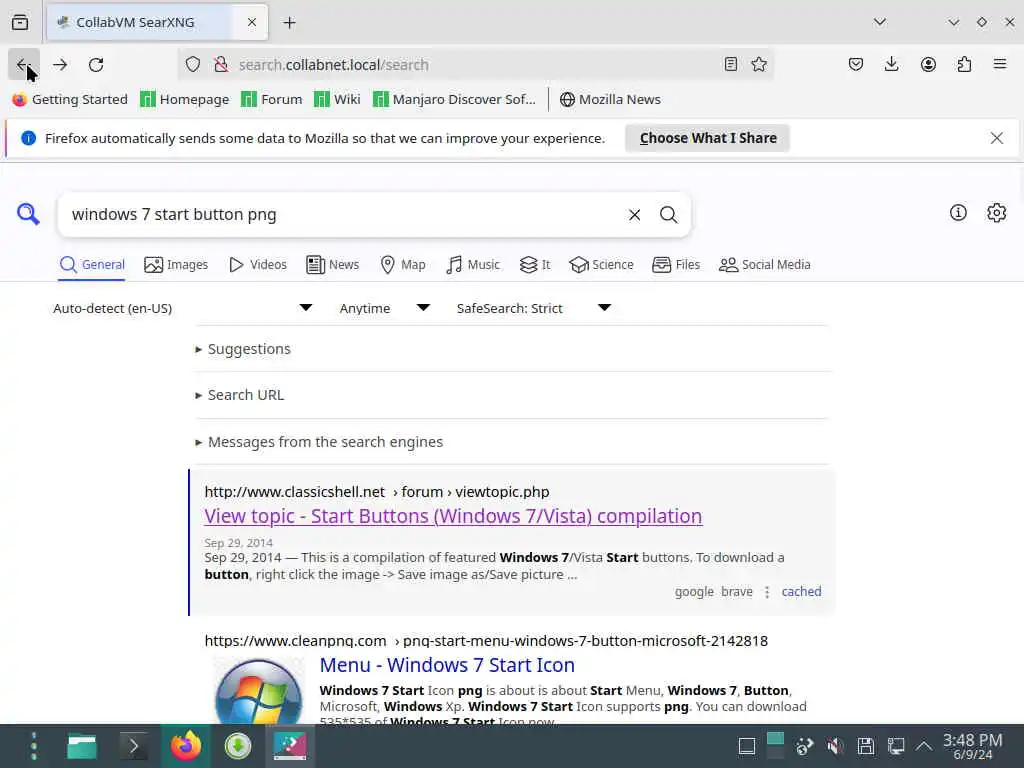
Task: Select the General search tab
Action: click(91, 264)
